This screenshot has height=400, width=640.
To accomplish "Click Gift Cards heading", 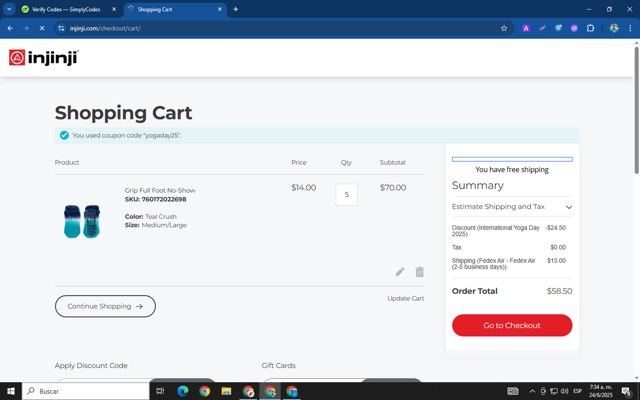I will [x=278, y=365].
